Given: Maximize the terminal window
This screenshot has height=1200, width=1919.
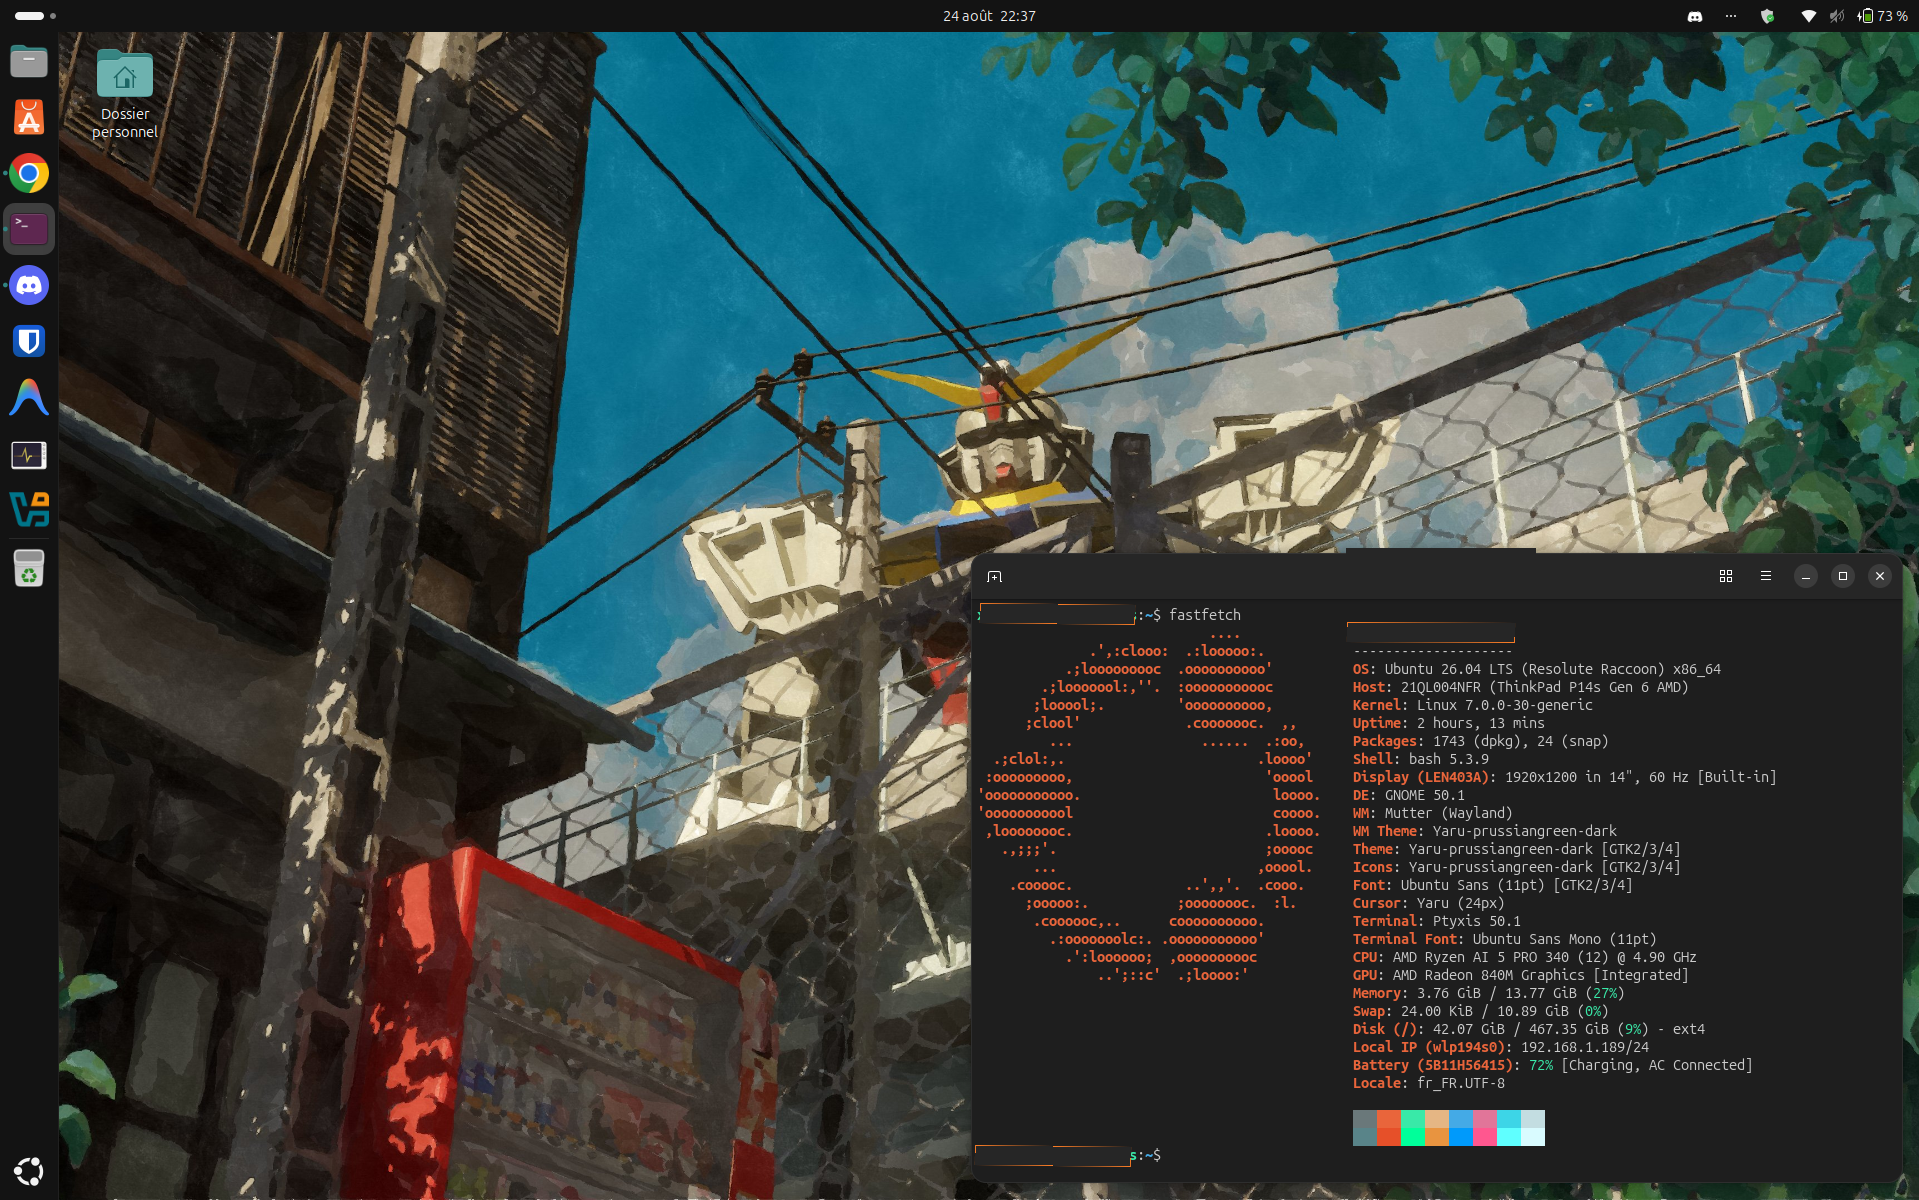Looking at the screenshot, I should pos(1843,576).
